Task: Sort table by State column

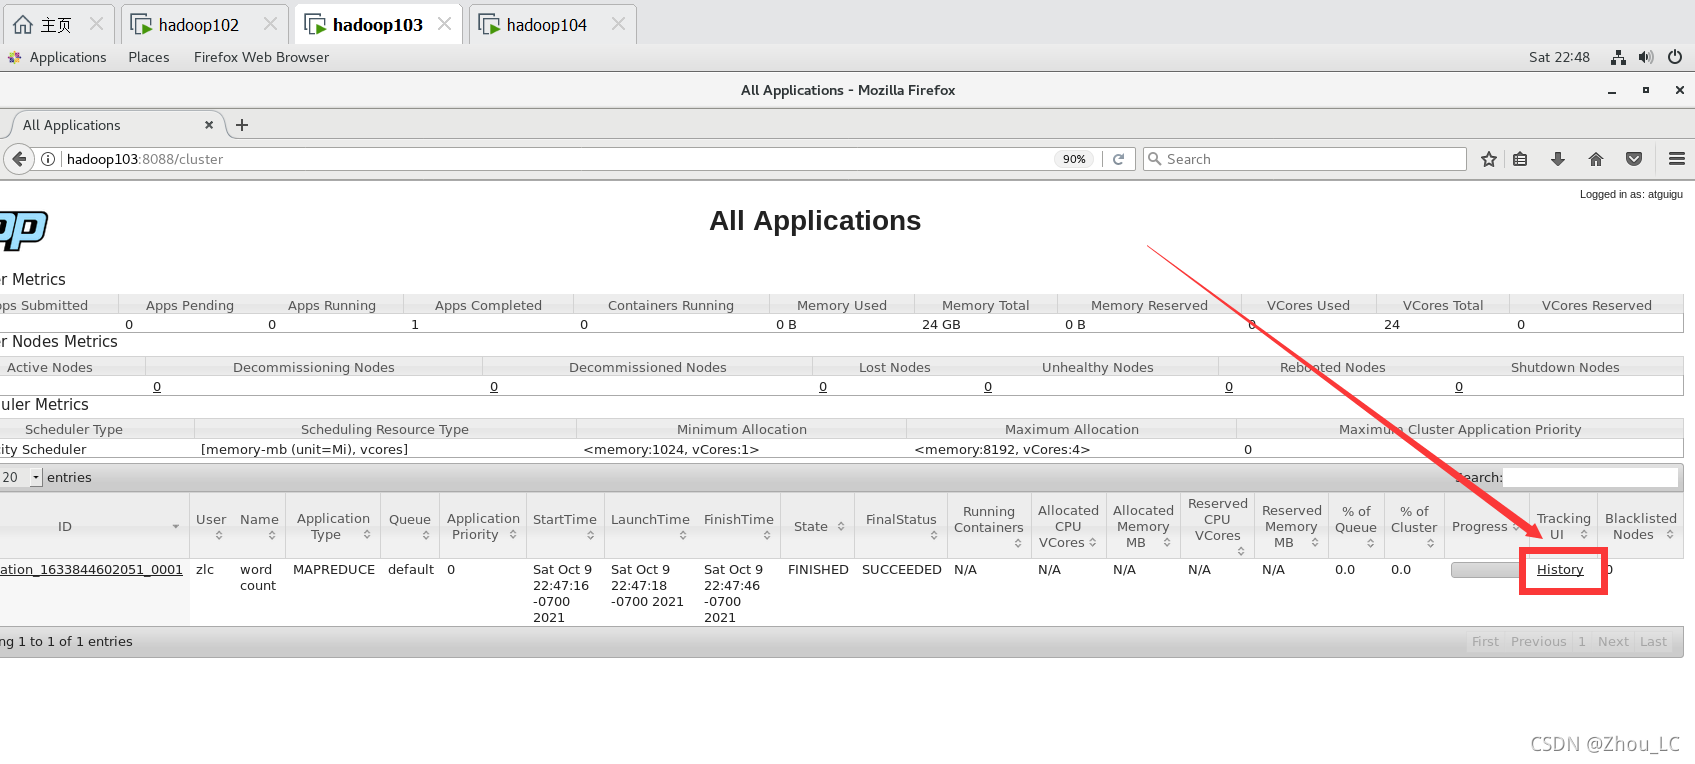Action: (x=817, y=526)
